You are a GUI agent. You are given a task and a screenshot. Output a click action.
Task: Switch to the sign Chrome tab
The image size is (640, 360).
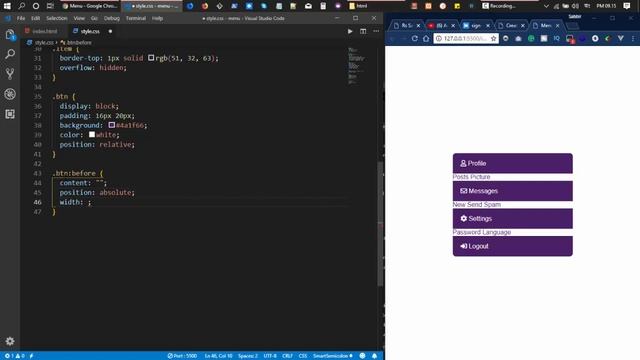coord(476,25)
